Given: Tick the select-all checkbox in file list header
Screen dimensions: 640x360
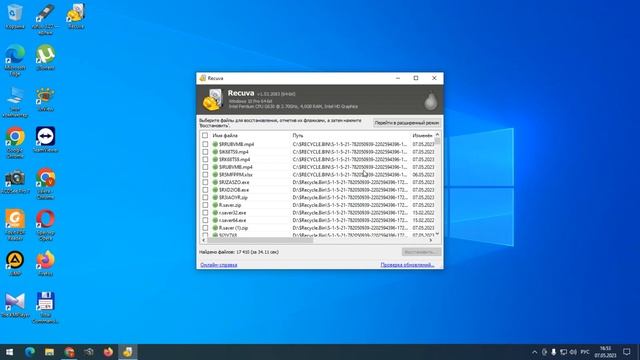Looking at the screenshot, I should click(x=205, y=135).
